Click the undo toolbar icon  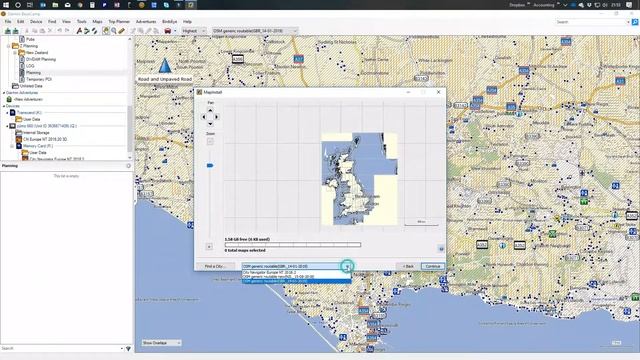click(x=60, y=31)
